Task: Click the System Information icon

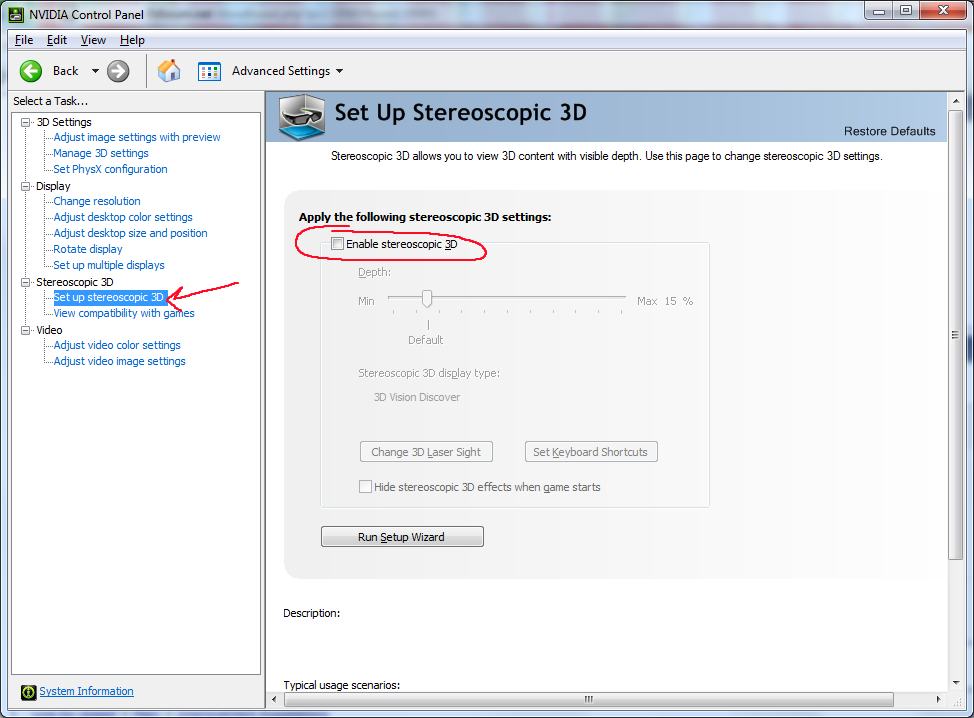Action: 29,692
